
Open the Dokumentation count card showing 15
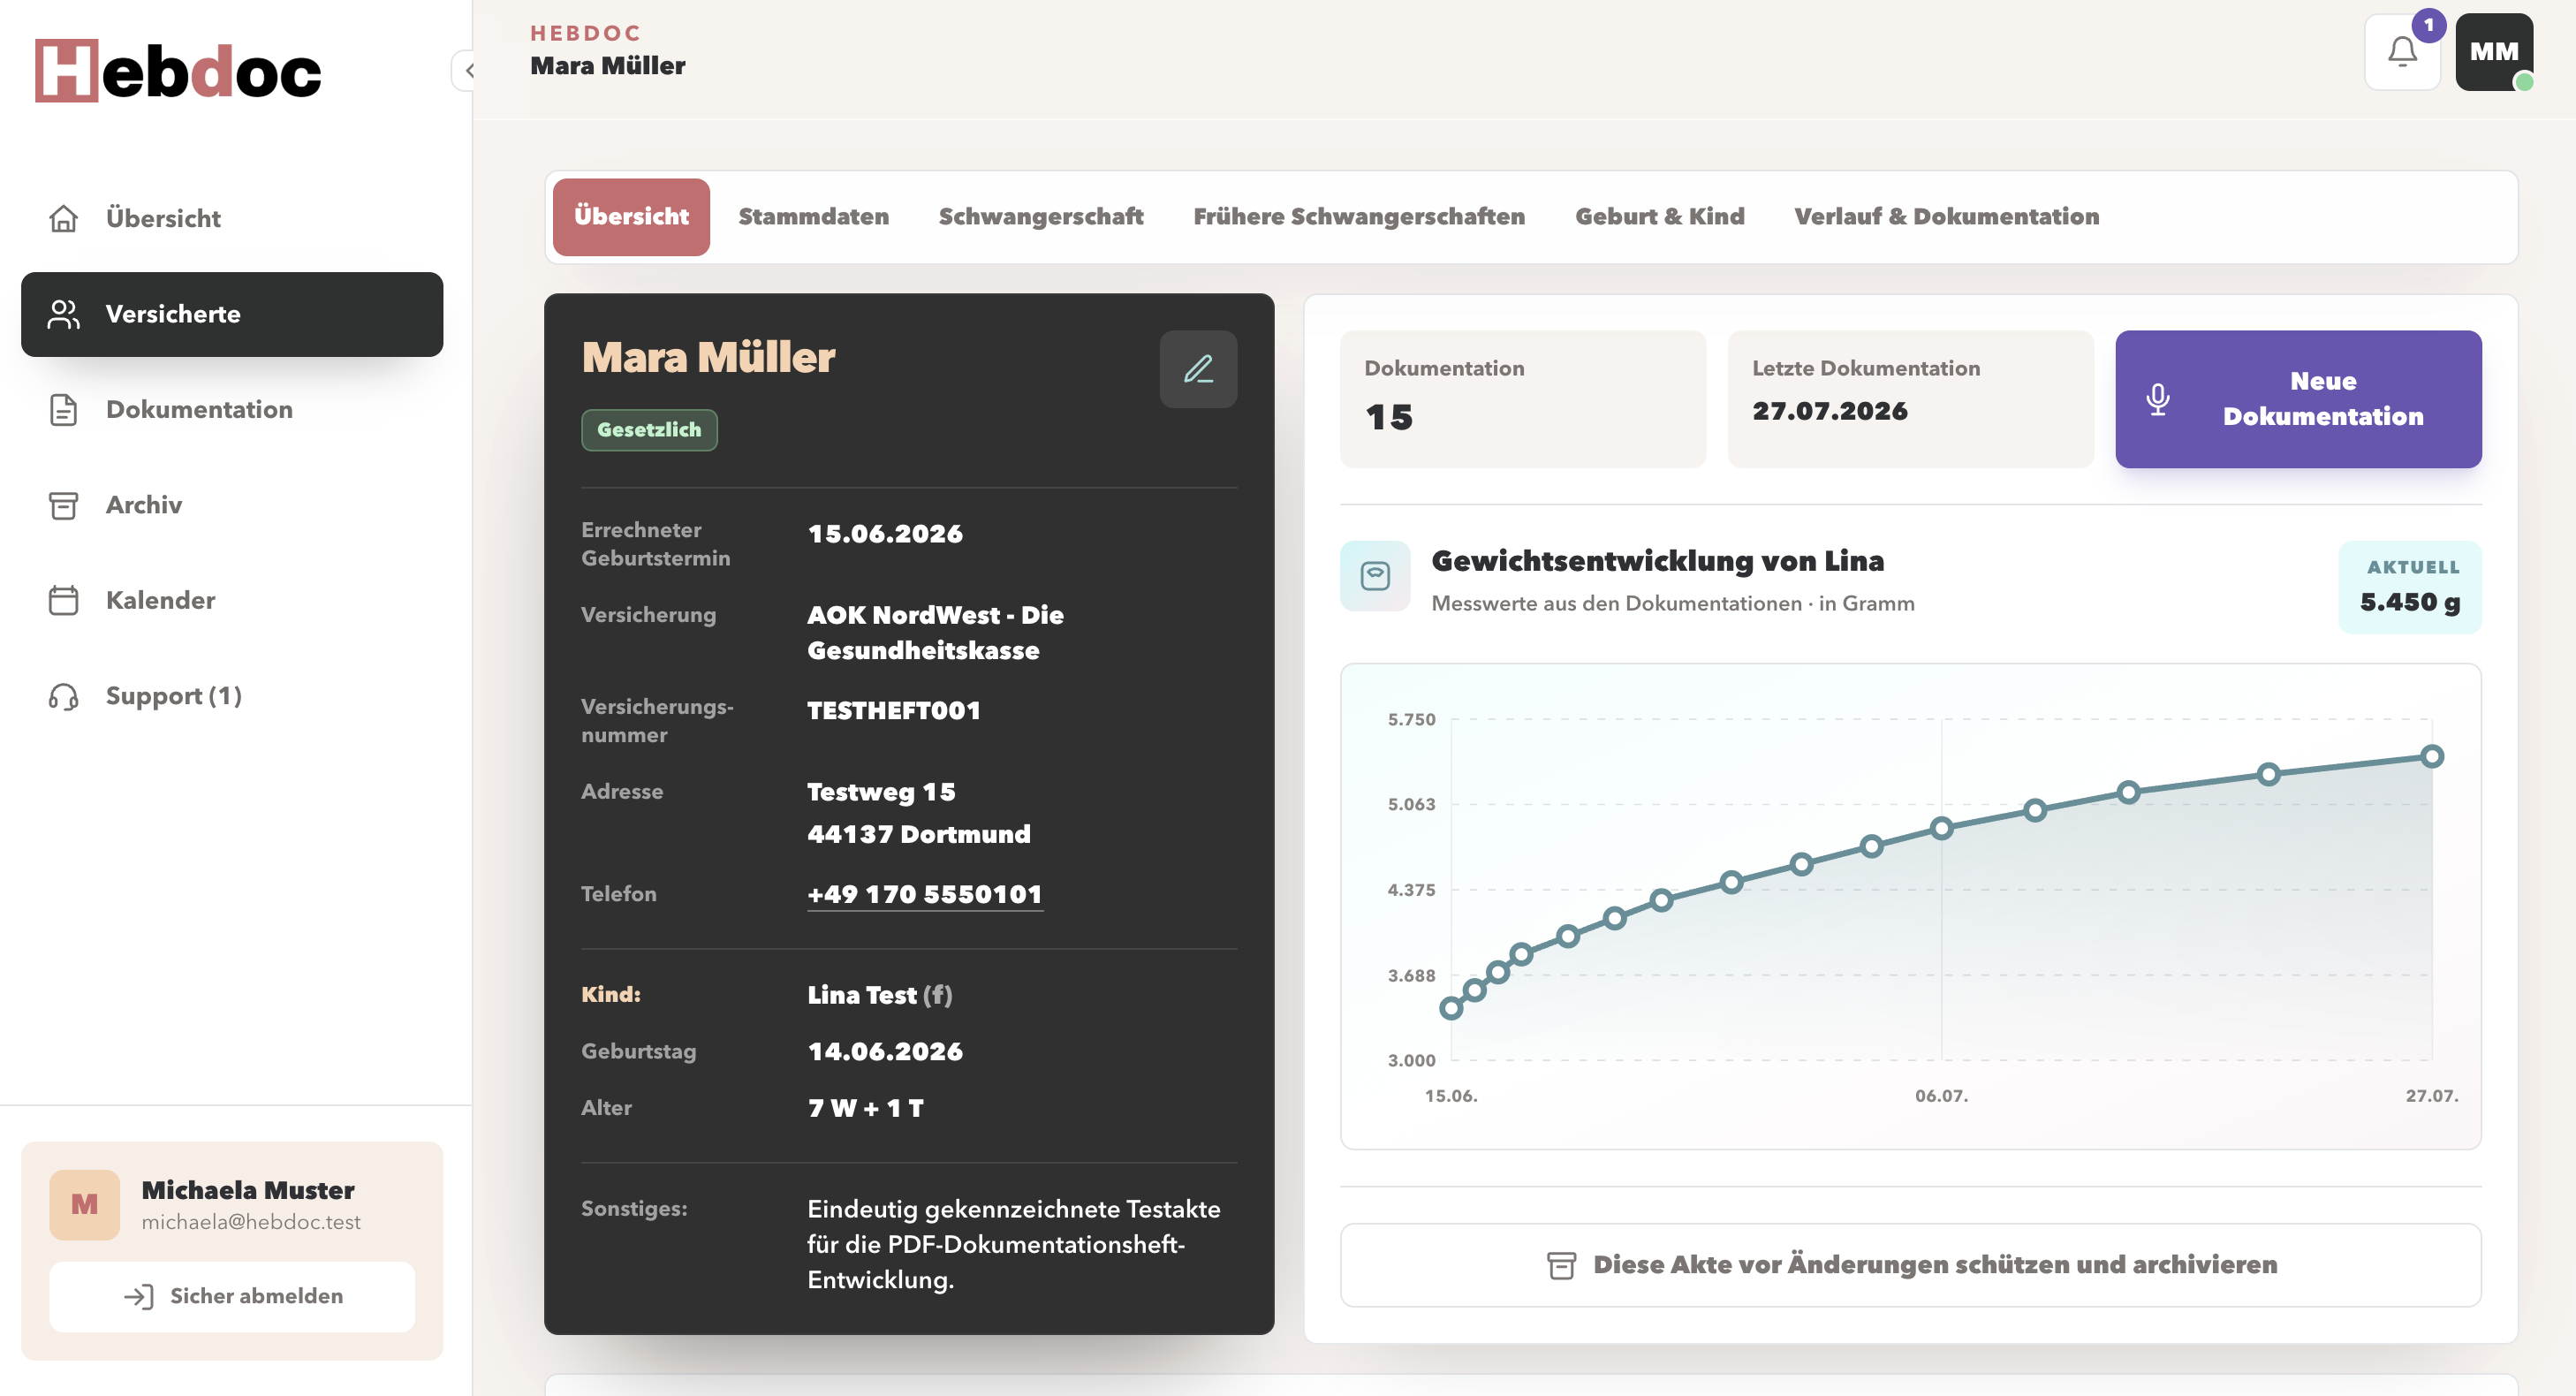point(1522,399)
